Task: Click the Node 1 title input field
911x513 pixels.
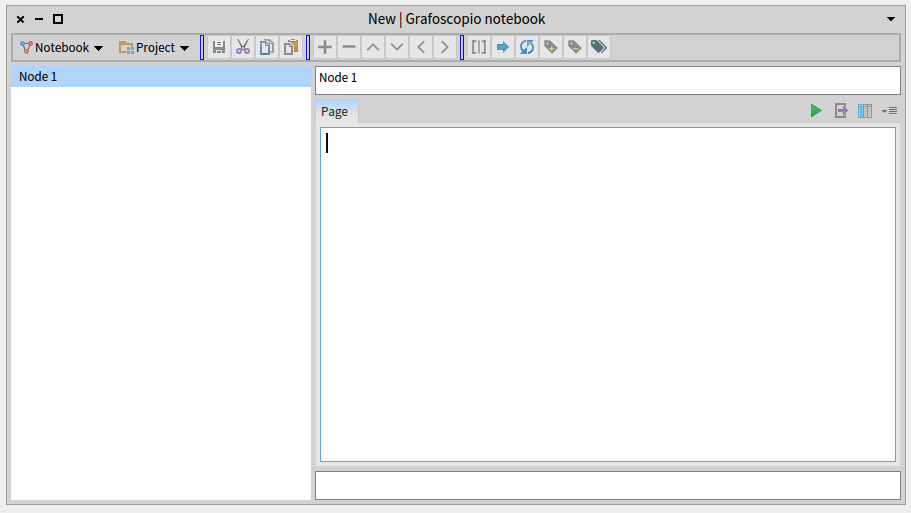Action: tap(608, 80)
